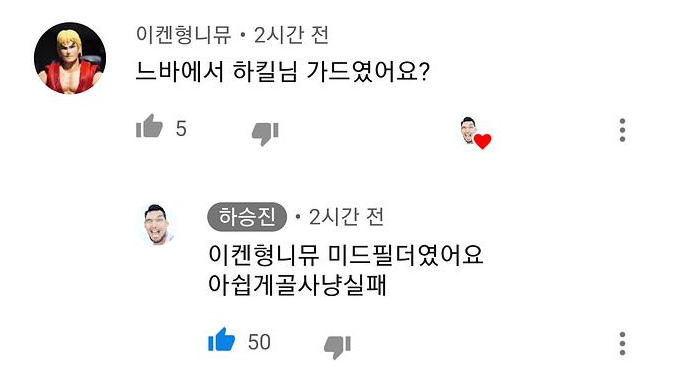Screen dimensions: 687x385
Task: Visit the 이켄형니뮤 channel name above comment
Action: [x=183, y=35]
